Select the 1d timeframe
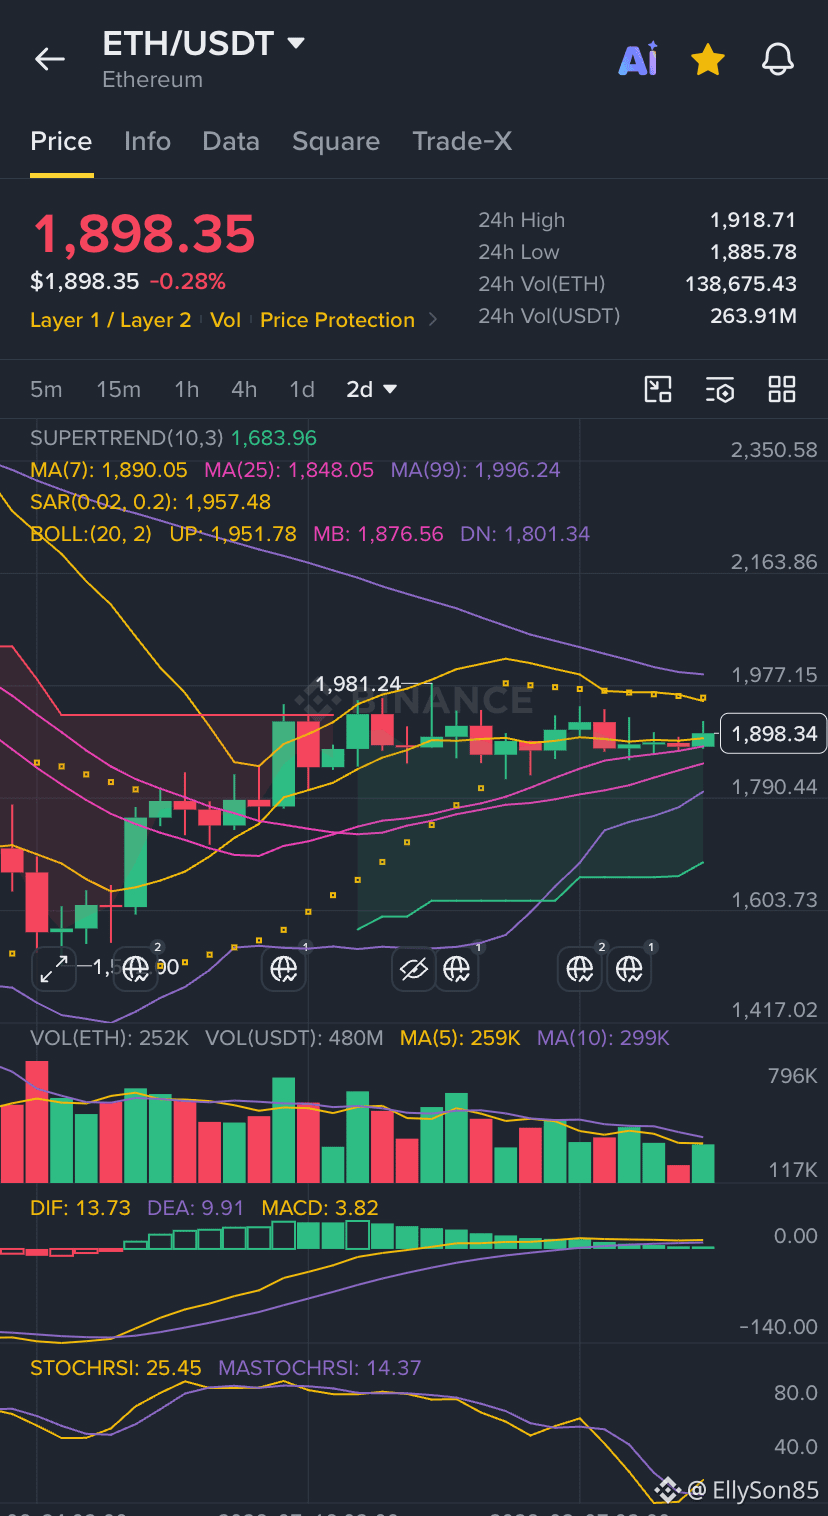828x1516 pixels. pos(302,389)
